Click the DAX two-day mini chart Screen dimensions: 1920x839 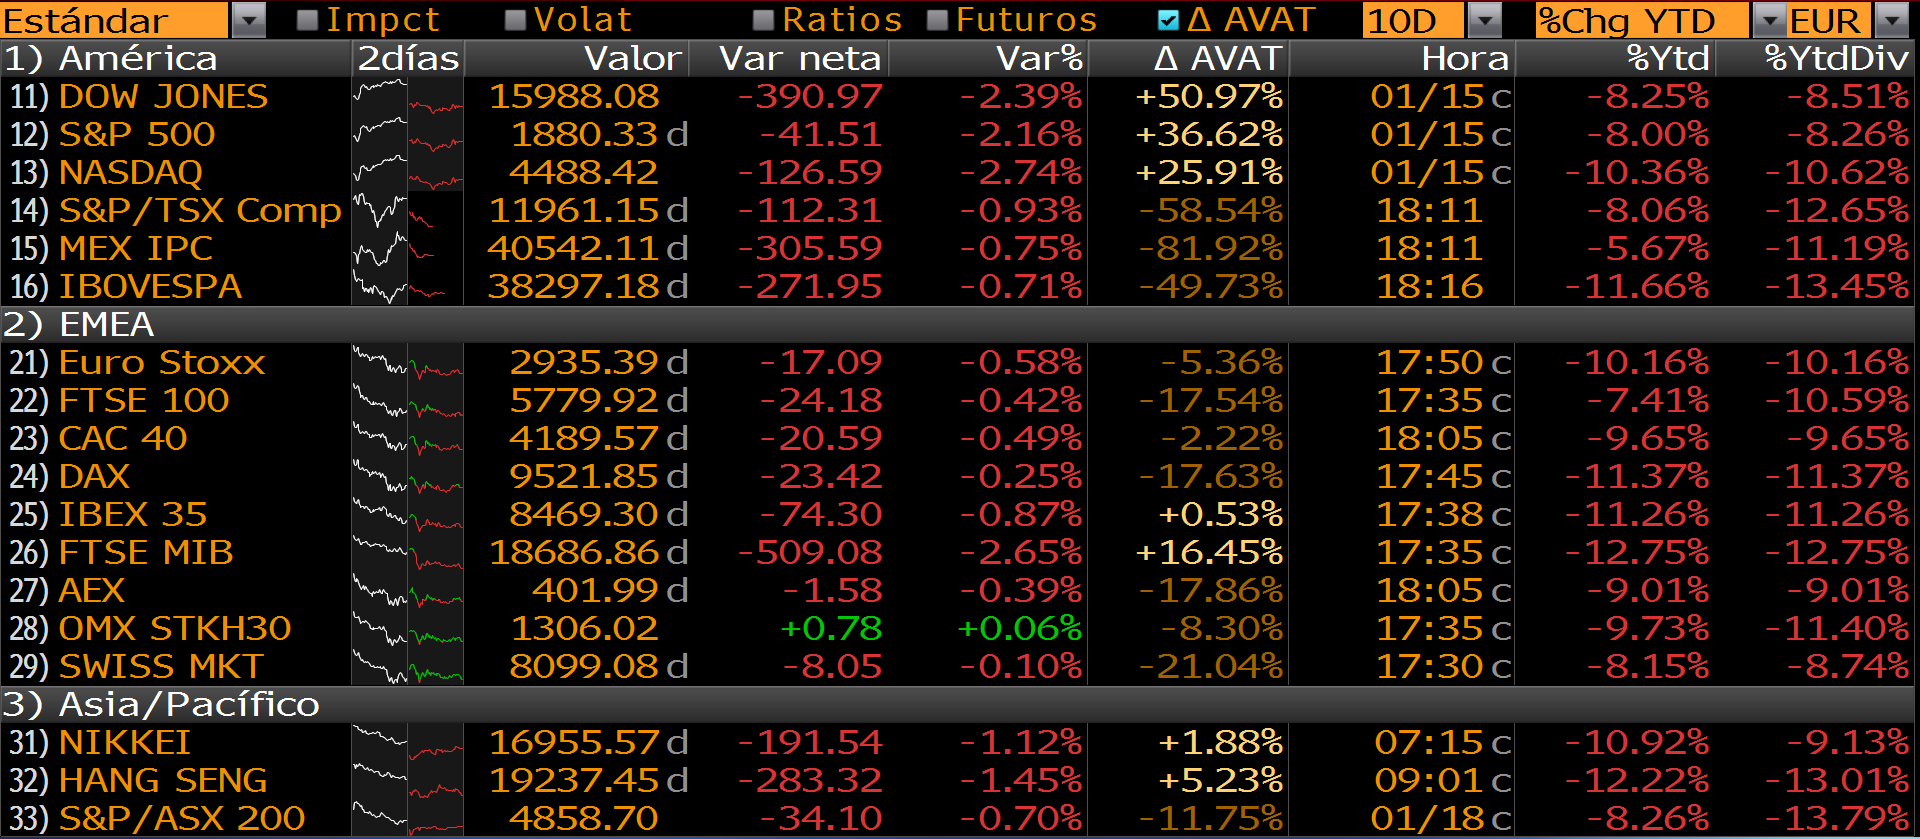pos(407,477)
